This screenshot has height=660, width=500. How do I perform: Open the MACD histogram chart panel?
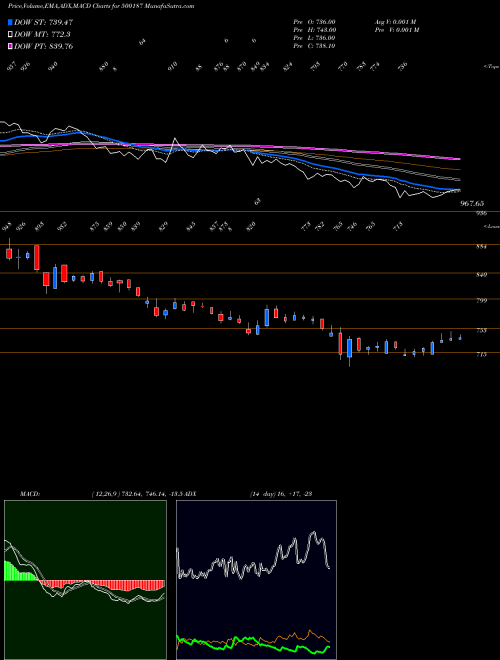pos(85,580)
